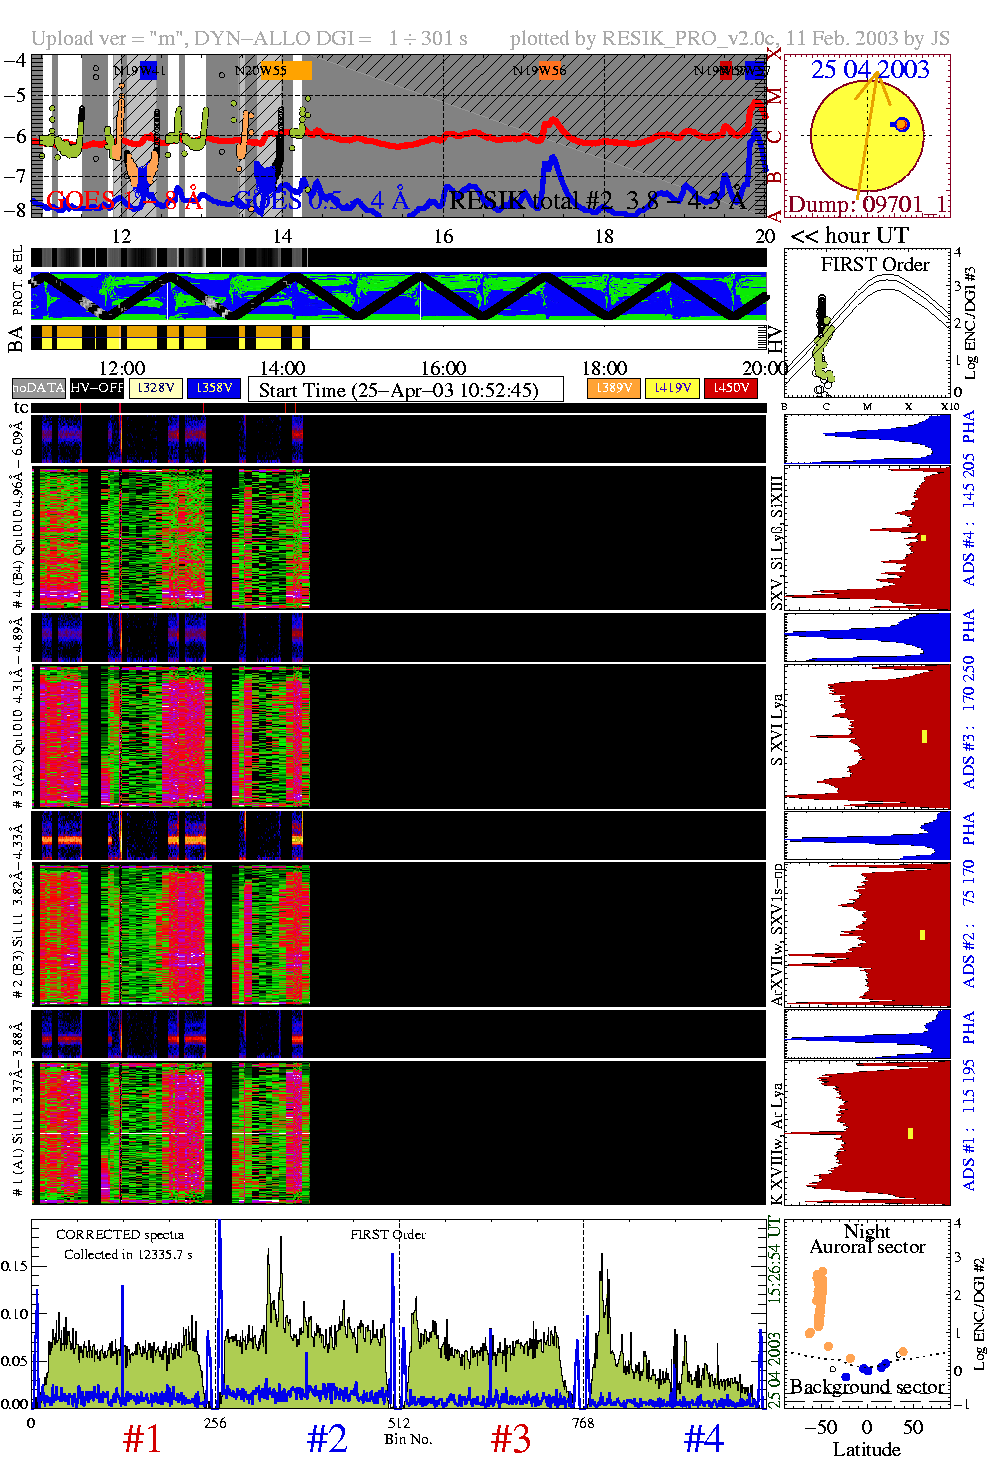Select the yellow marker in ADS #2 histogram

(x=922, y=935)
